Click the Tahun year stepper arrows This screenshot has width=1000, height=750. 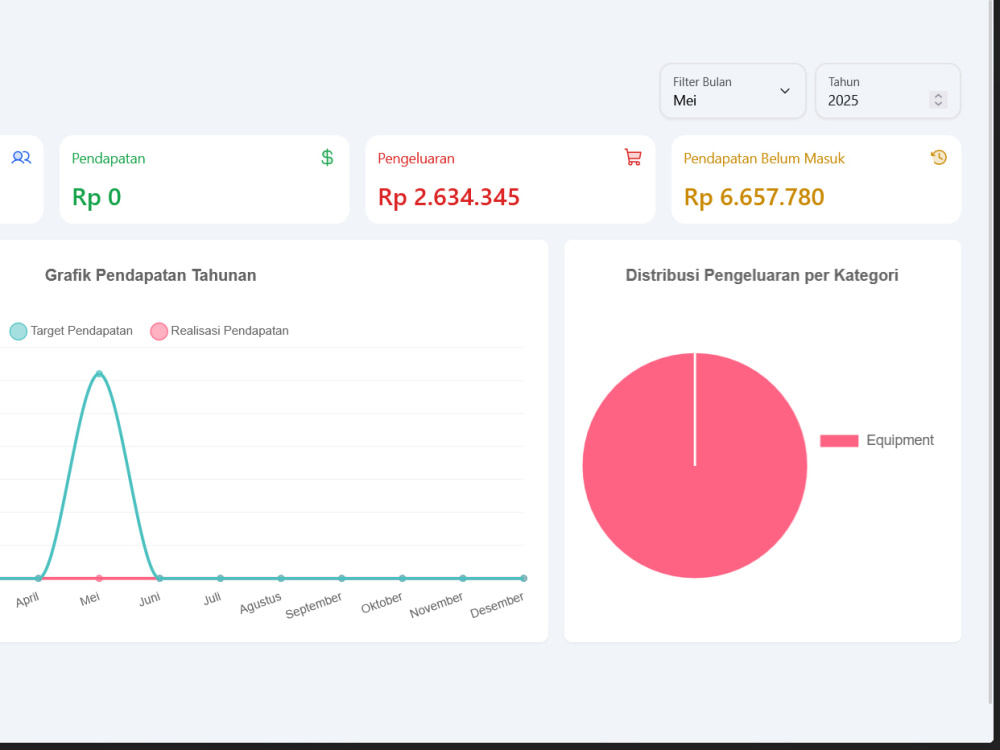pos(938,99)
